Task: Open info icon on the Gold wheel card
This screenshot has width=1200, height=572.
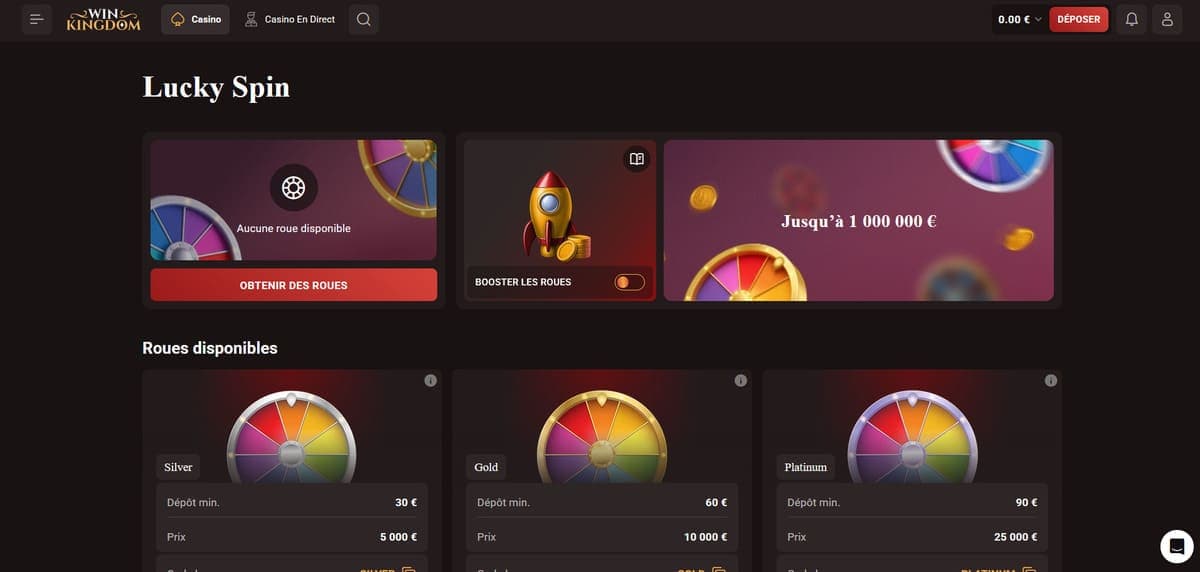Action: pyautogui.click(x=741, y=381)
